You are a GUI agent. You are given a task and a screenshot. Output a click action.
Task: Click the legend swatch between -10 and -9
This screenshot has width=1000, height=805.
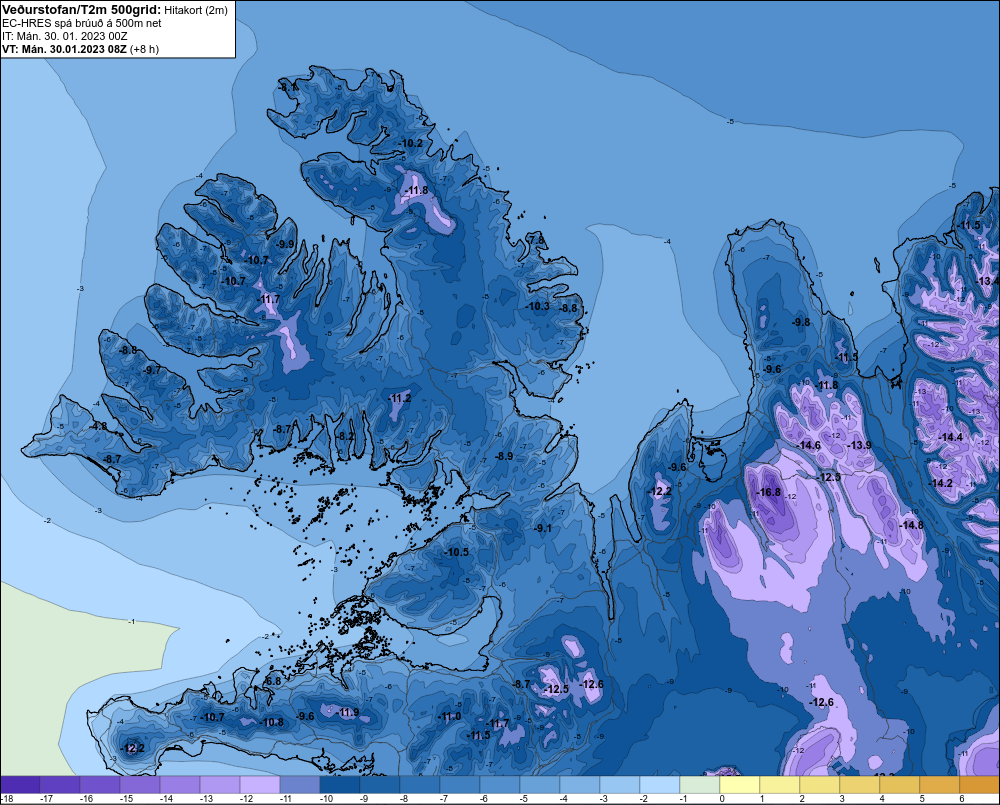tap(340, 785)
